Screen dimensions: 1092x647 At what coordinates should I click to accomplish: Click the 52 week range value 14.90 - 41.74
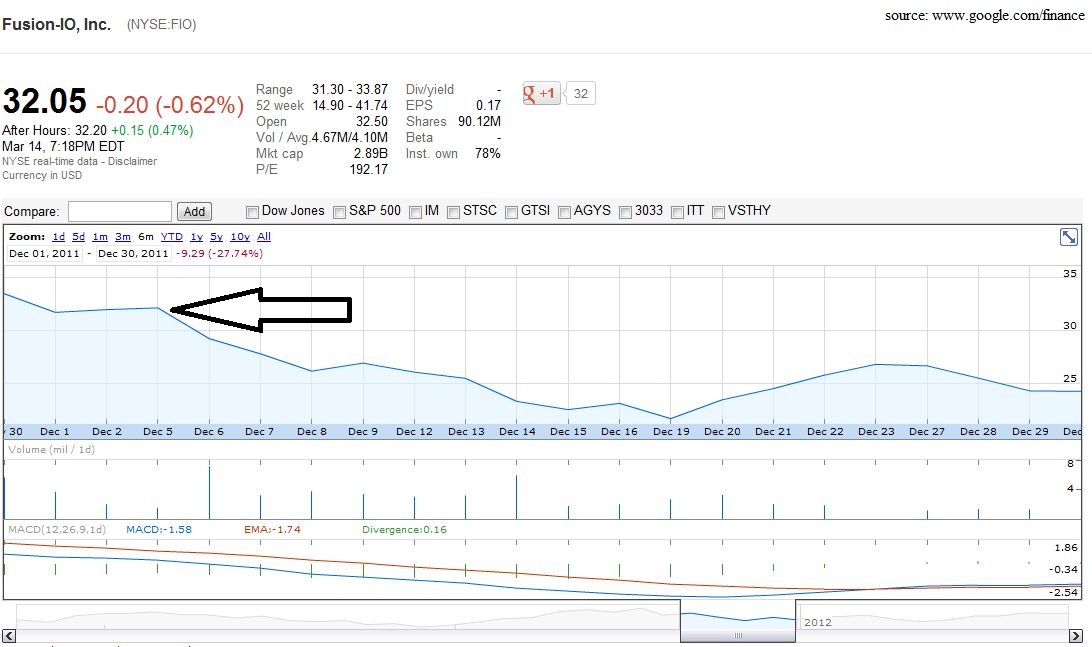coord(350,105)
